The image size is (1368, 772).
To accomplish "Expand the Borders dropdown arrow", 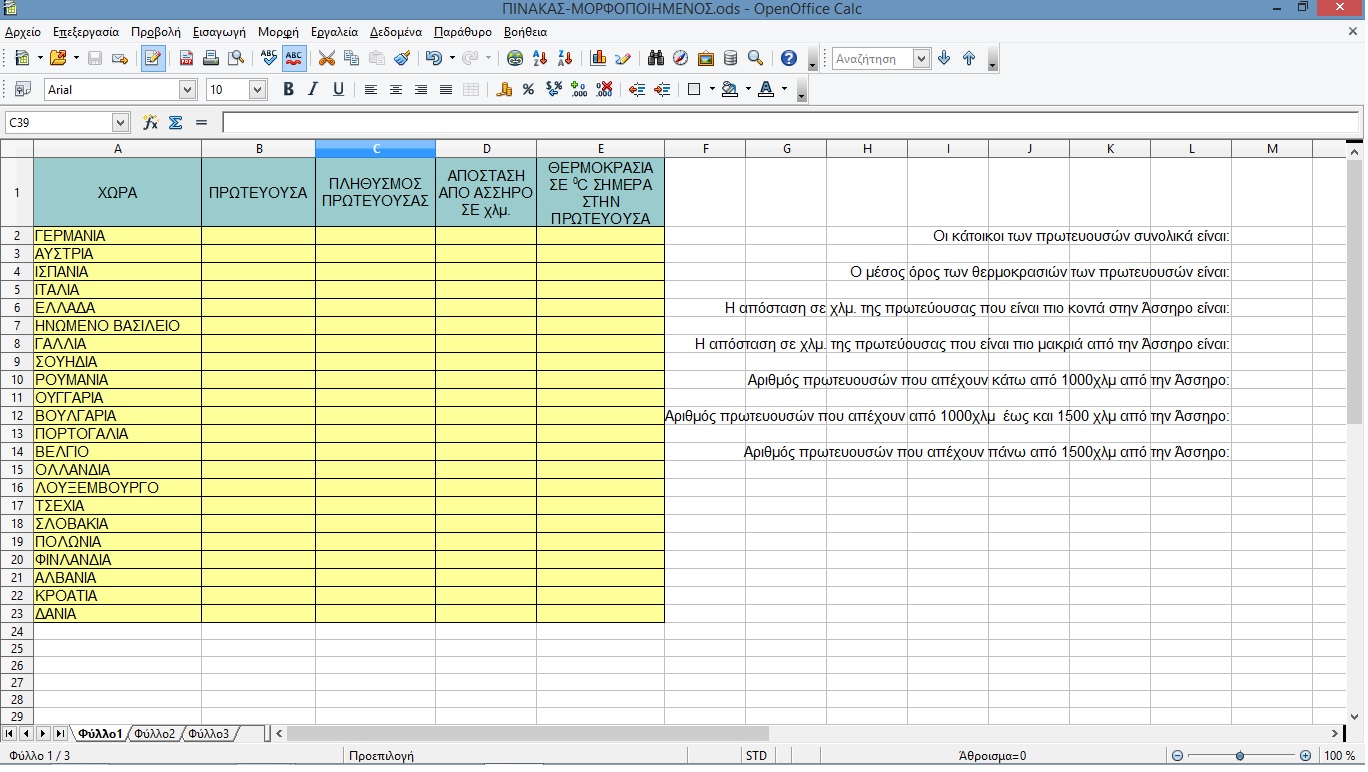I will 712,89.
